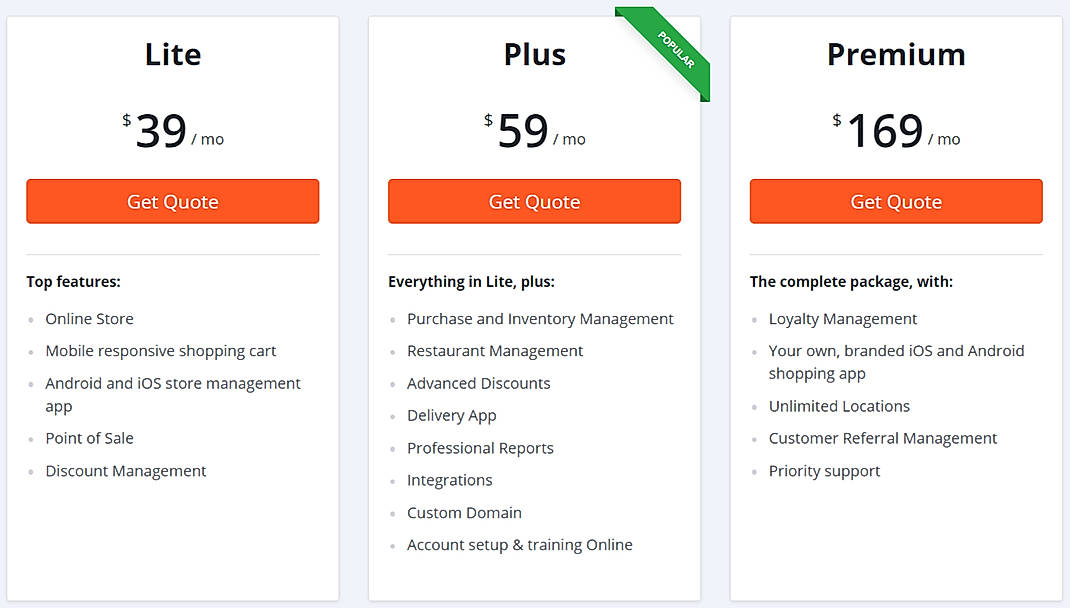1070x608 pixels.
Task: Click the Premium plan title
Action: click(x=895, y=55)
